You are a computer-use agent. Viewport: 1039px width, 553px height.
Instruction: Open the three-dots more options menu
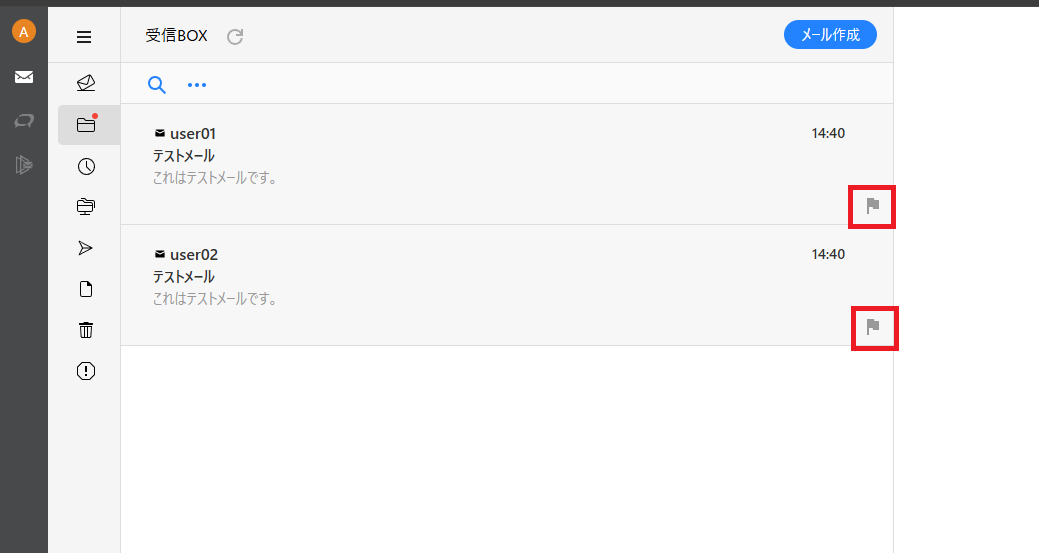click(197, 85)
